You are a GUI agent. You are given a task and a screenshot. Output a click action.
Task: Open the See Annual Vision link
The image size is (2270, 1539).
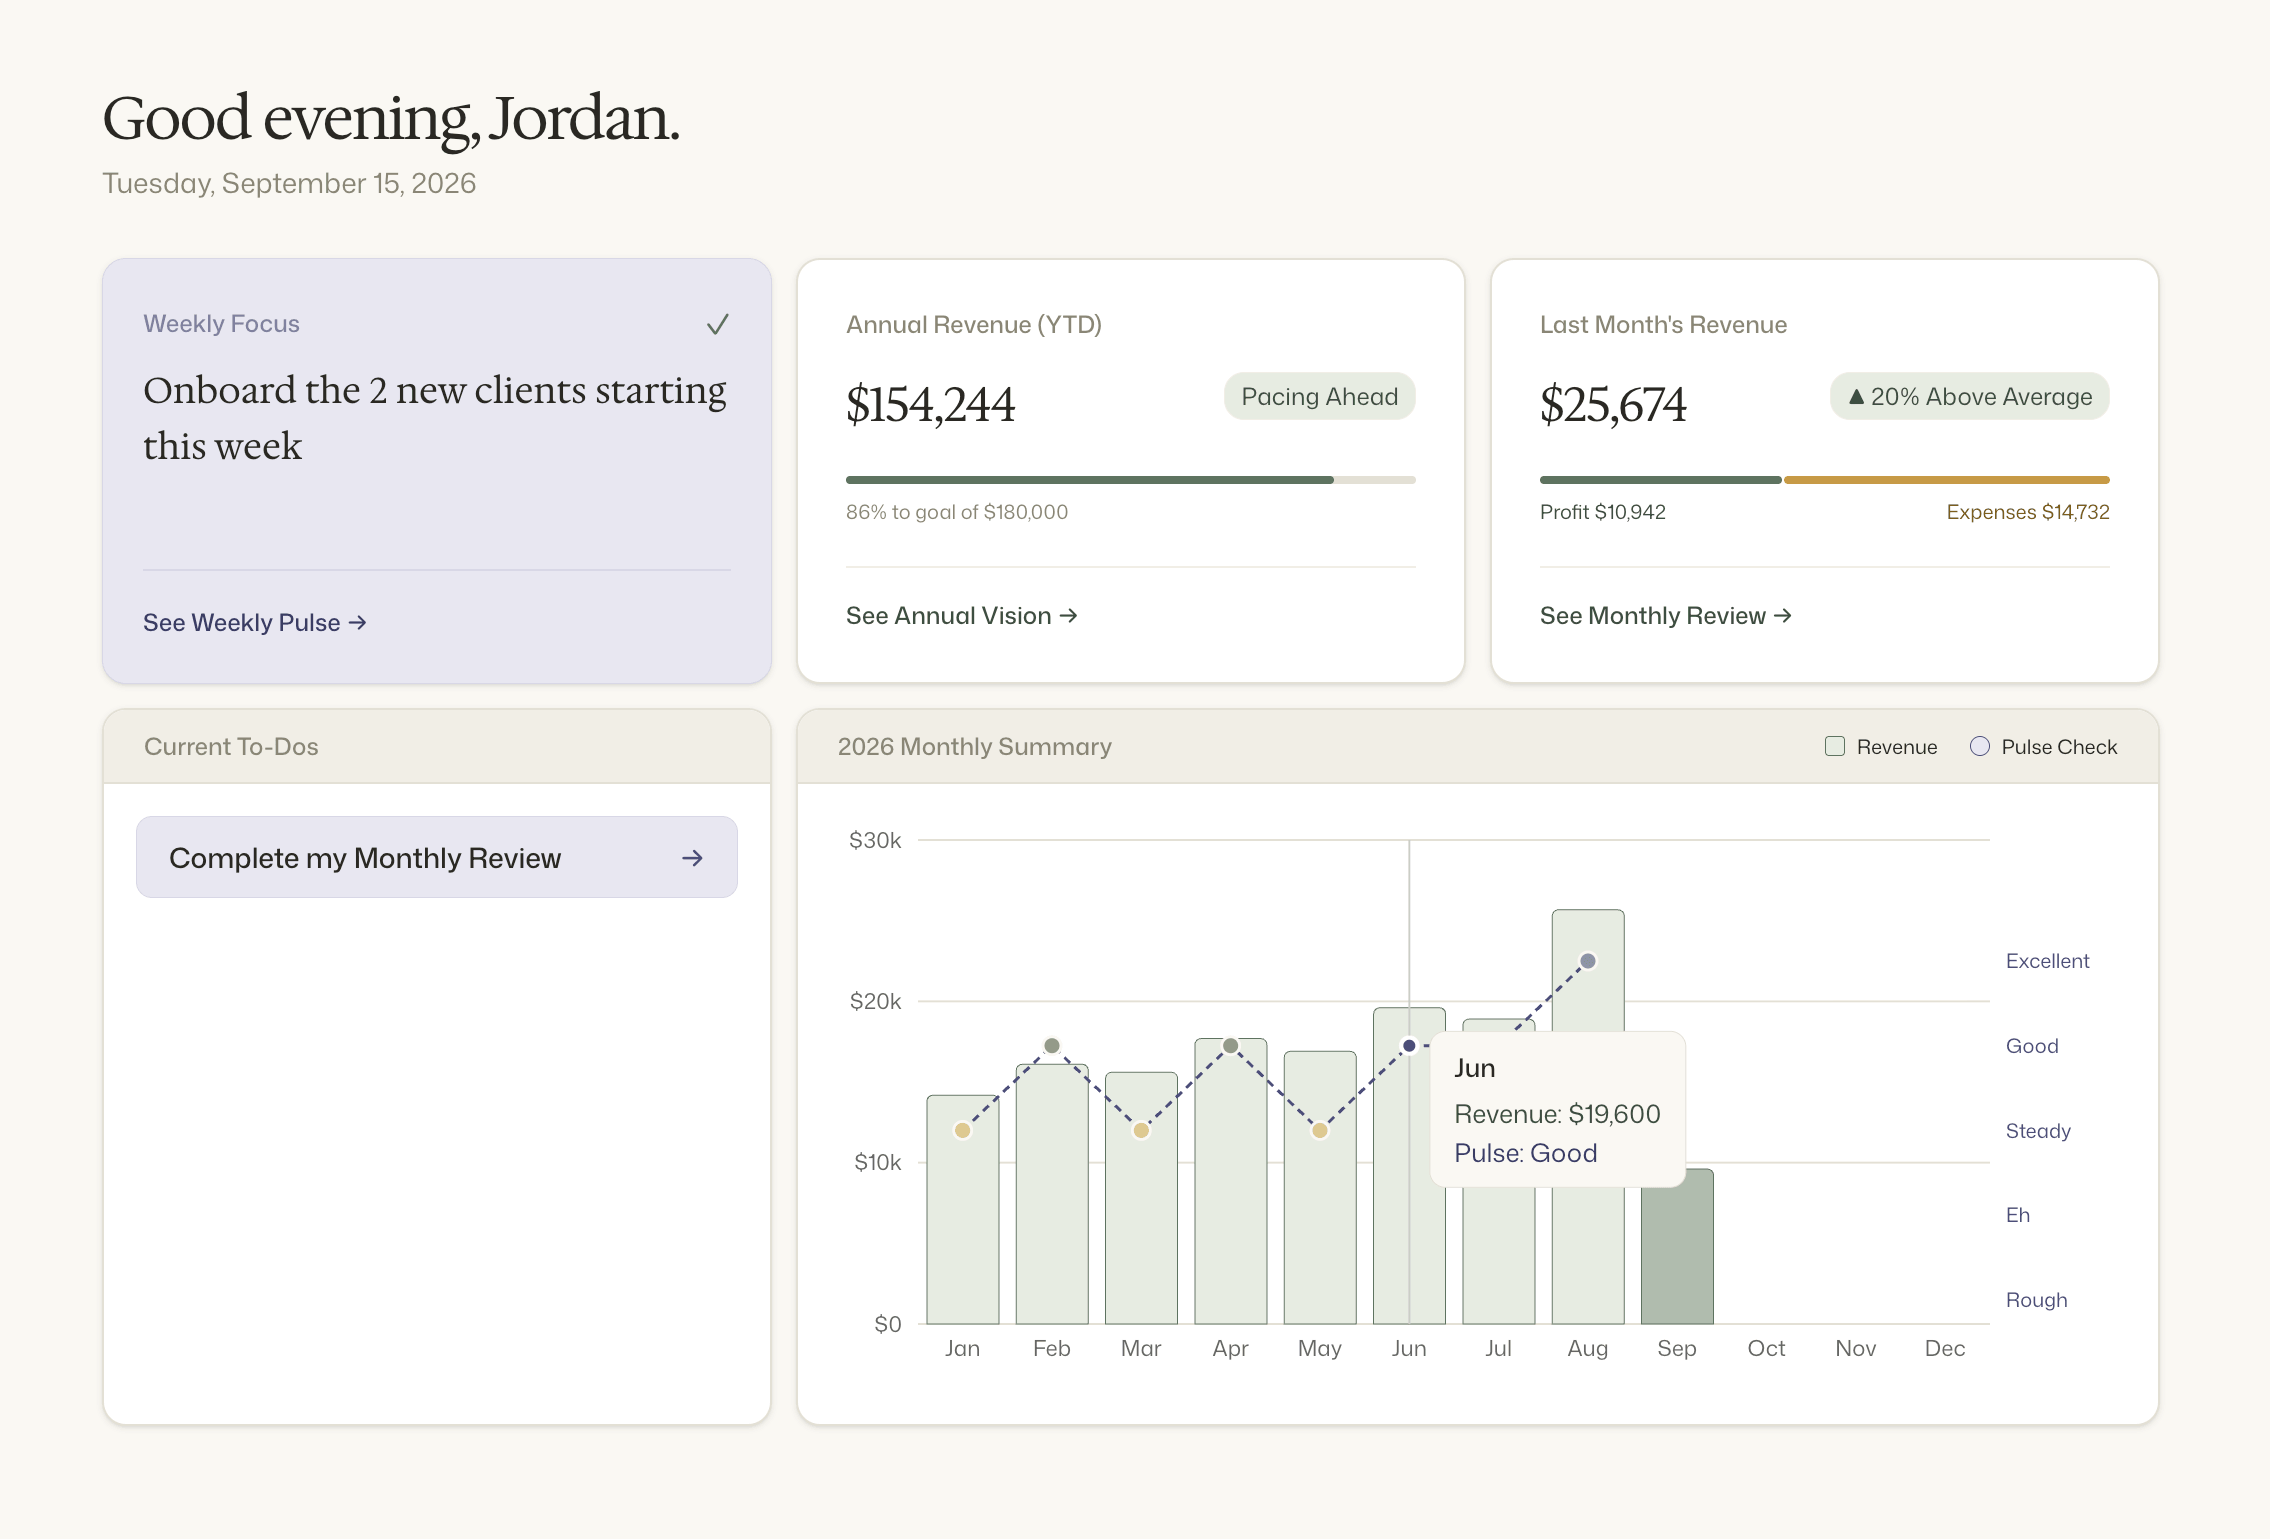pos(961,615)
